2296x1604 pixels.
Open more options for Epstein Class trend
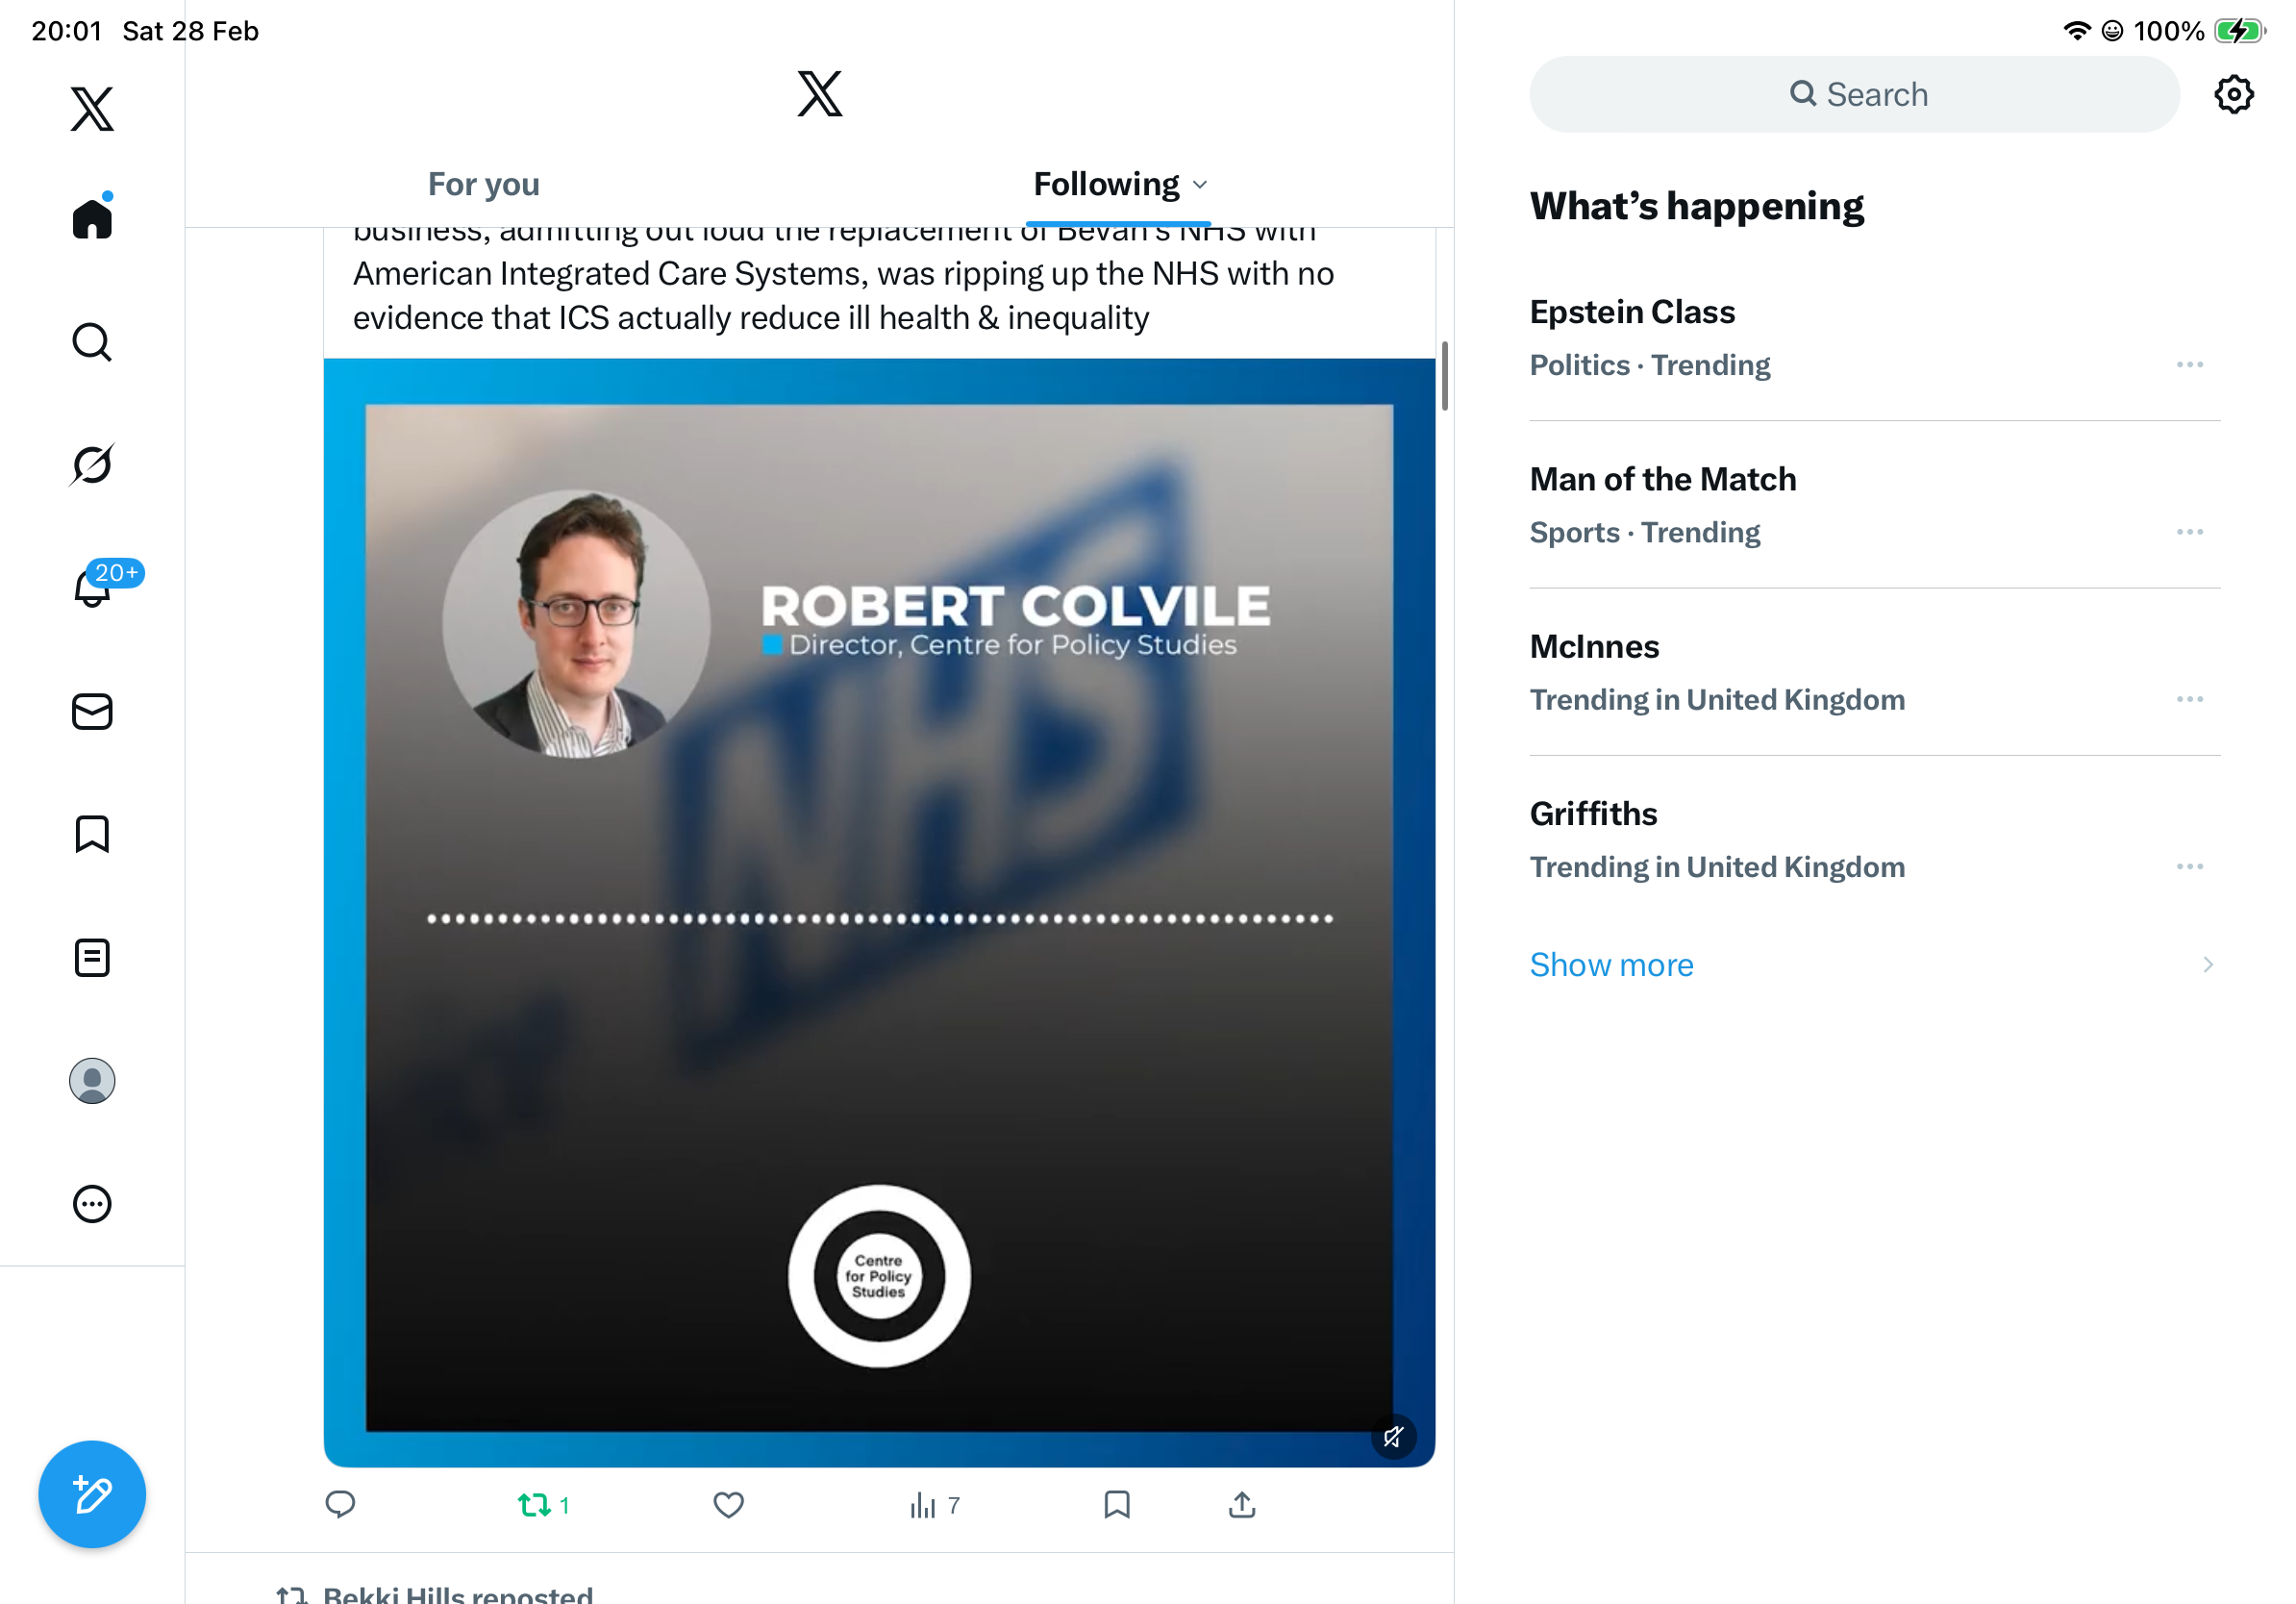(x=2188, y=365)
